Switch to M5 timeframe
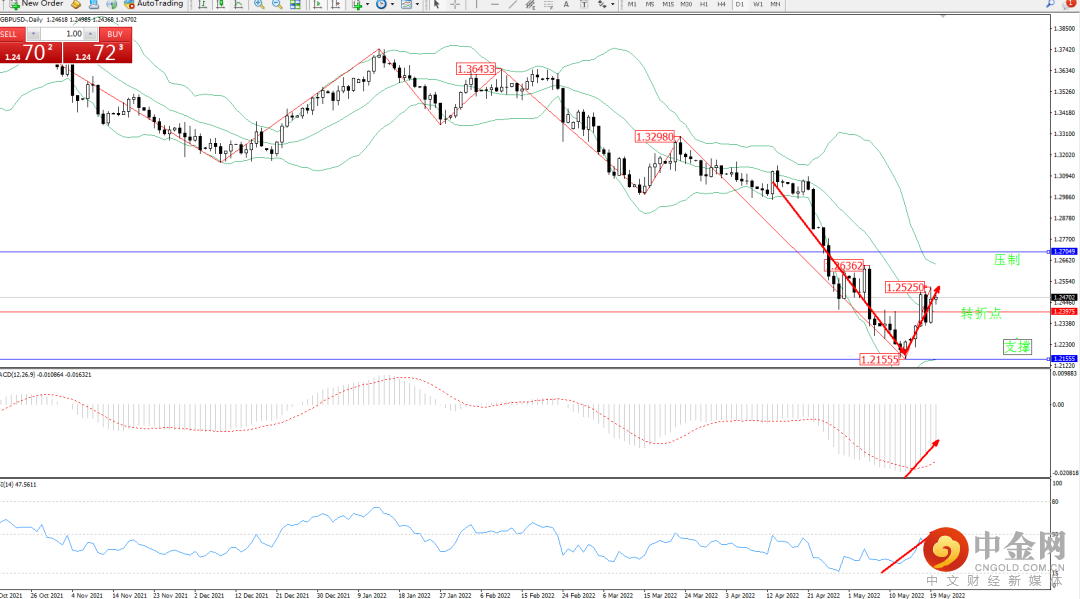 [650, 4]
